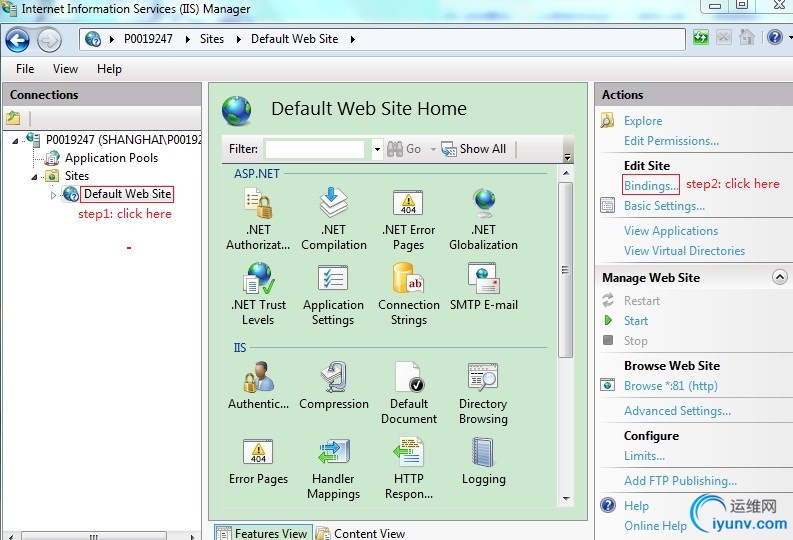Click the Connections create connection icon

[x=13, y=118]
